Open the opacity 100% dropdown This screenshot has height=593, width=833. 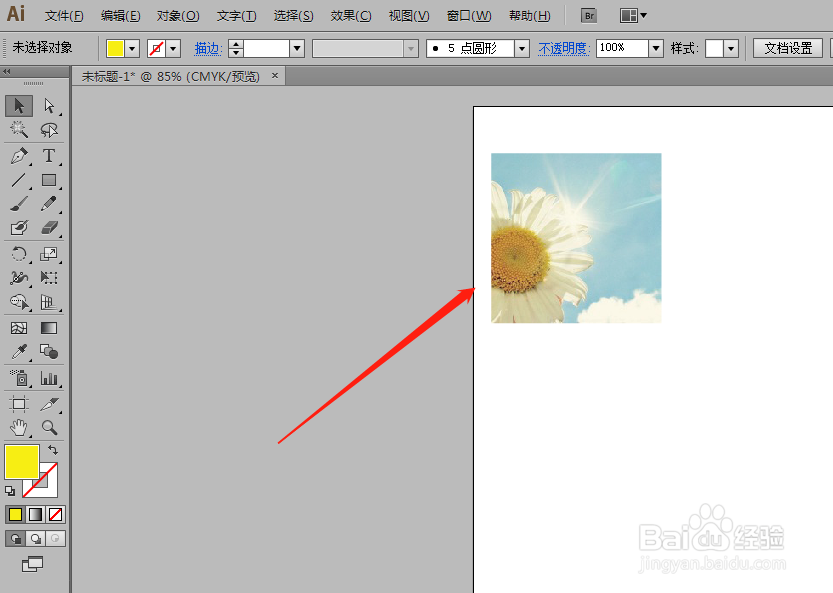coord(656,49)
